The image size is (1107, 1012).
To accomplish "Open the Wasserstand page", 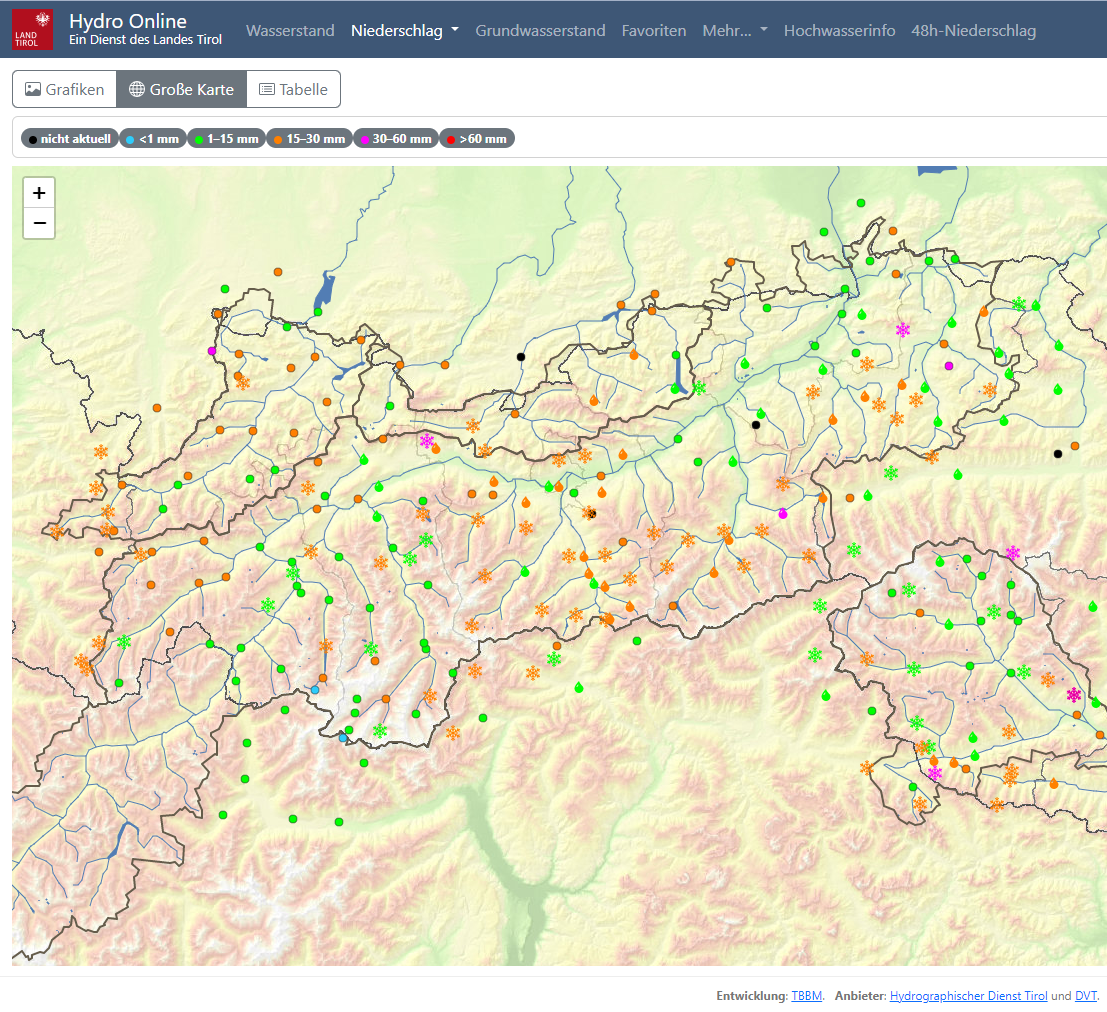I will 290,31.
